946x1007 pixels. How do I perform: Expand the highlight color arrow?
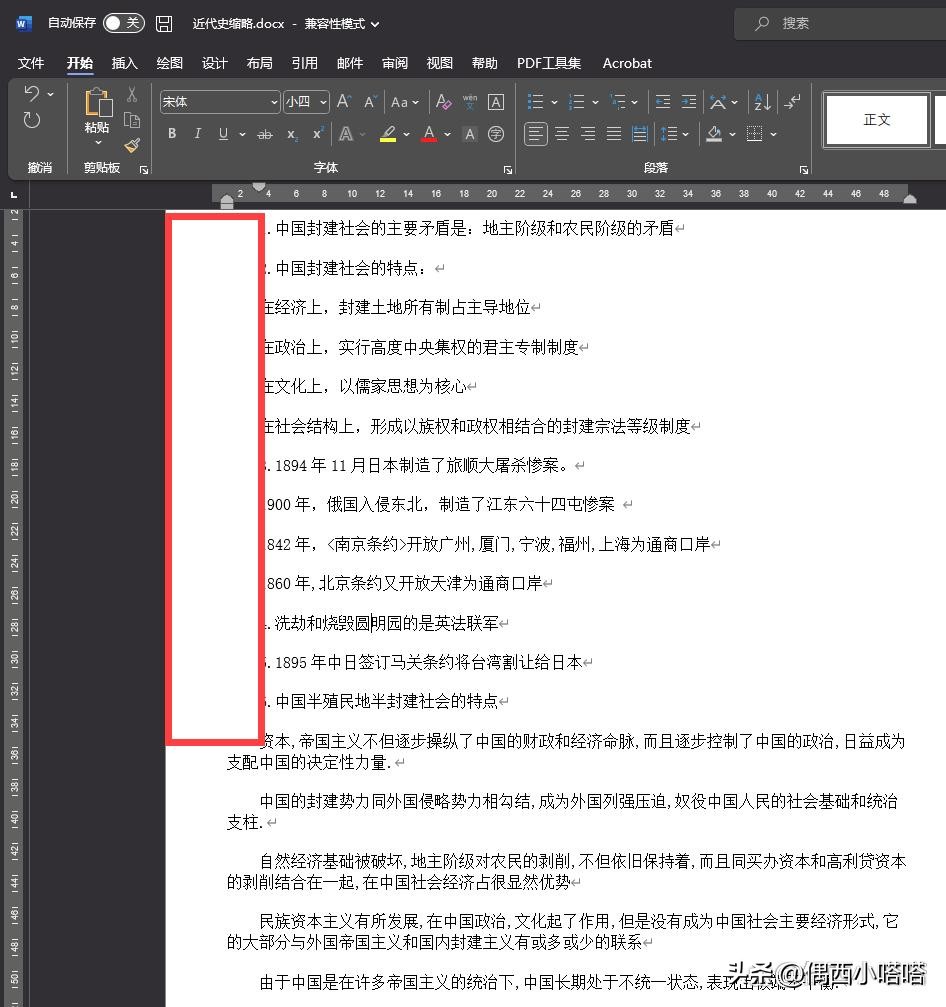click(x=407, y=134)
